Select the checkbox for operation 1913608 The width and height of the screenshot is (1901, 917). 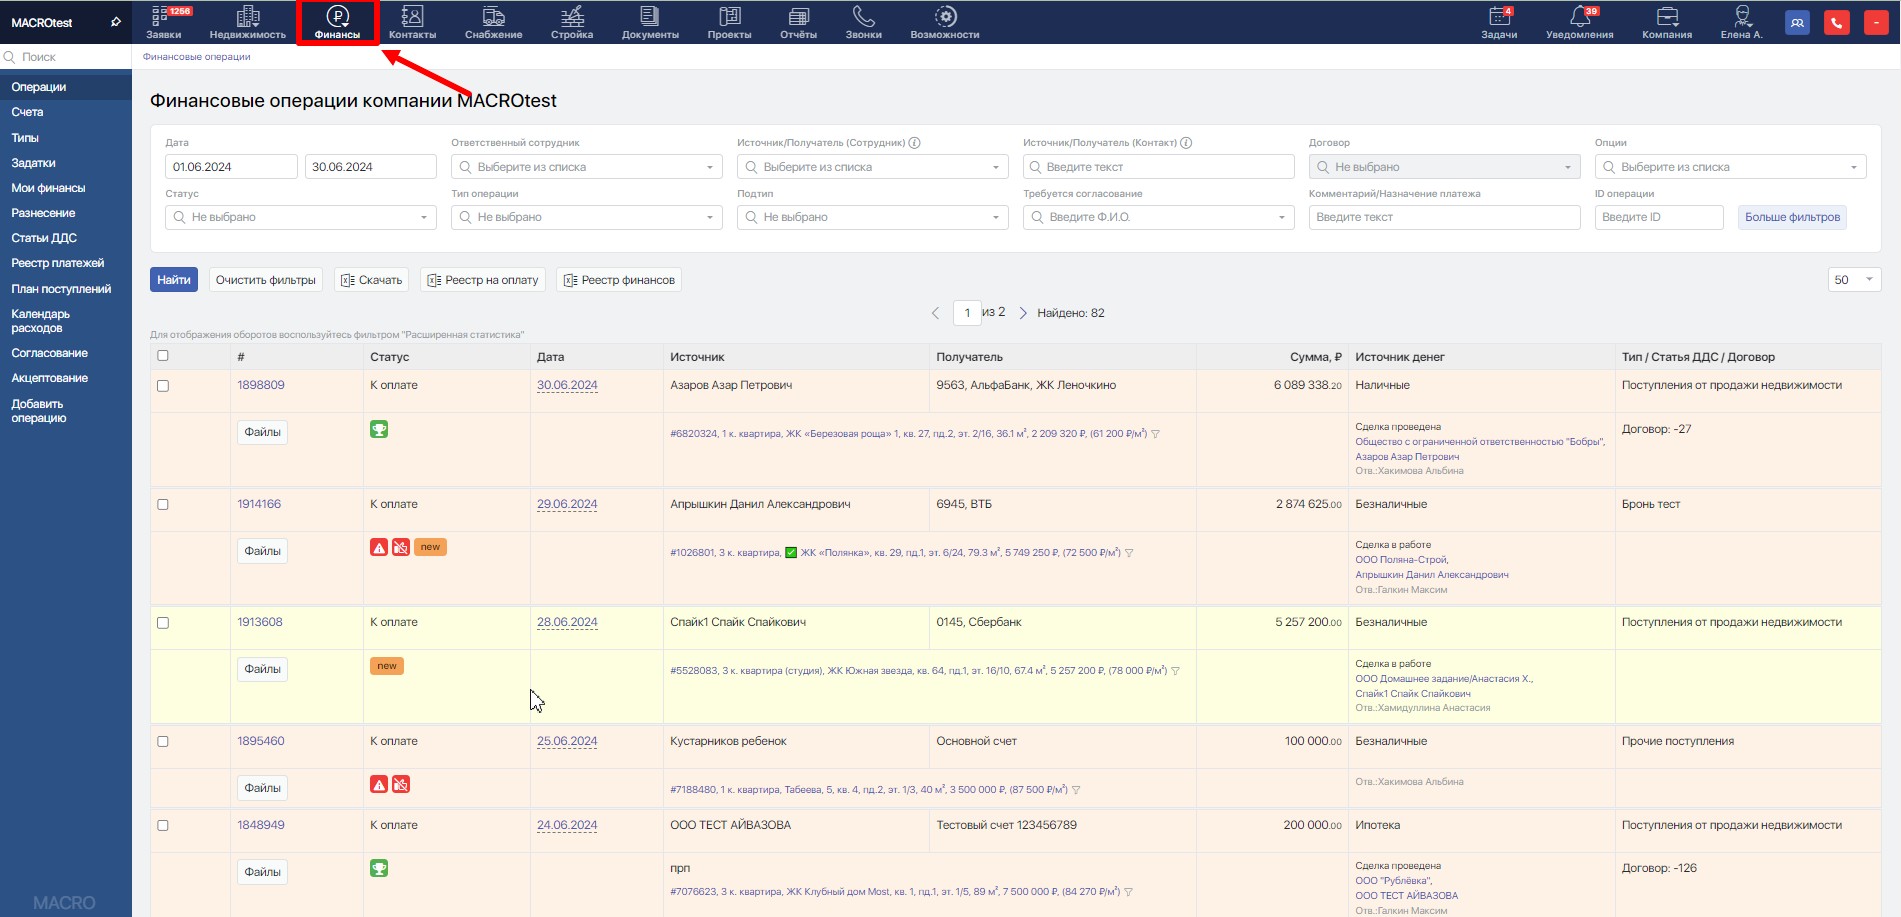pyautogui.click(x=163, y=623)
